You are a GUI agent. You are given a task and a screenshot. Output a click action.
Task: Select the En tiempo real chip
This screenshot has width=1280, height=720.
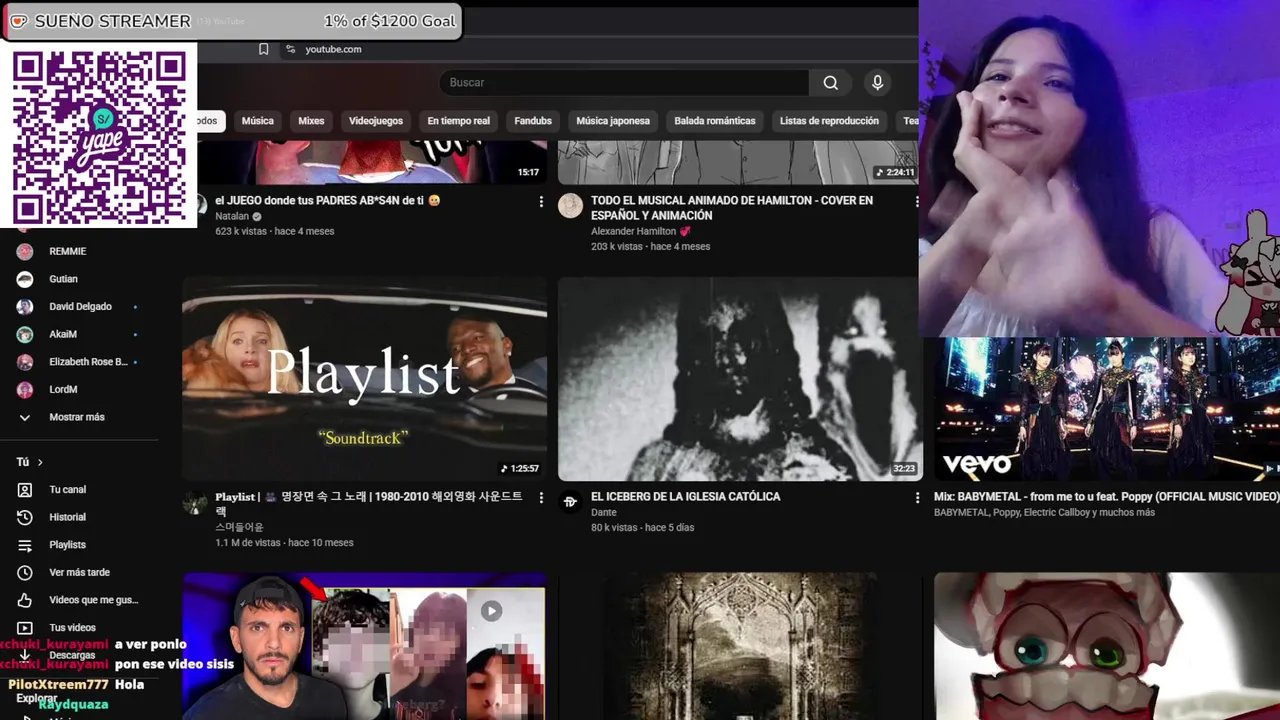(x=459, y=121)
